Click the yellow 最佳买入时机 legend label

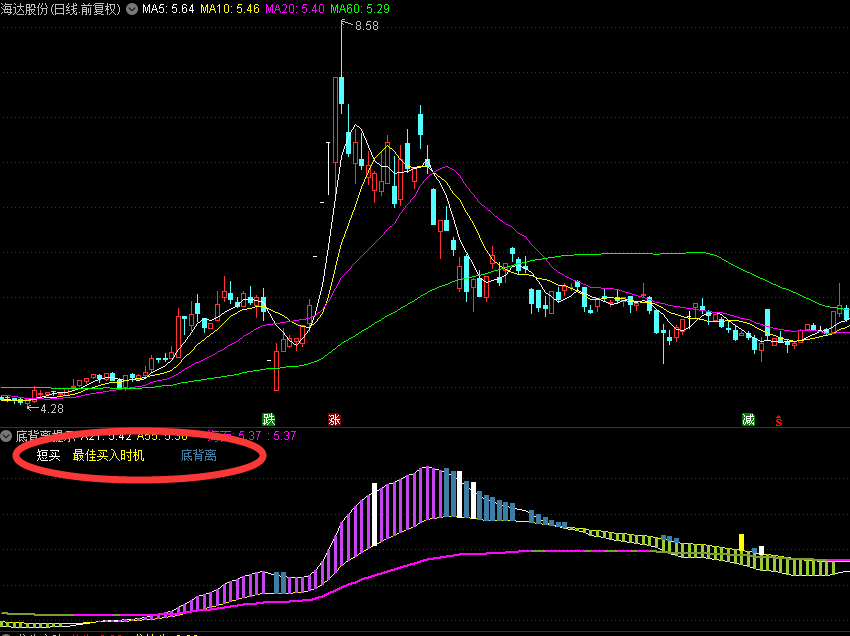pyautogui.click(x=108, y=456)
